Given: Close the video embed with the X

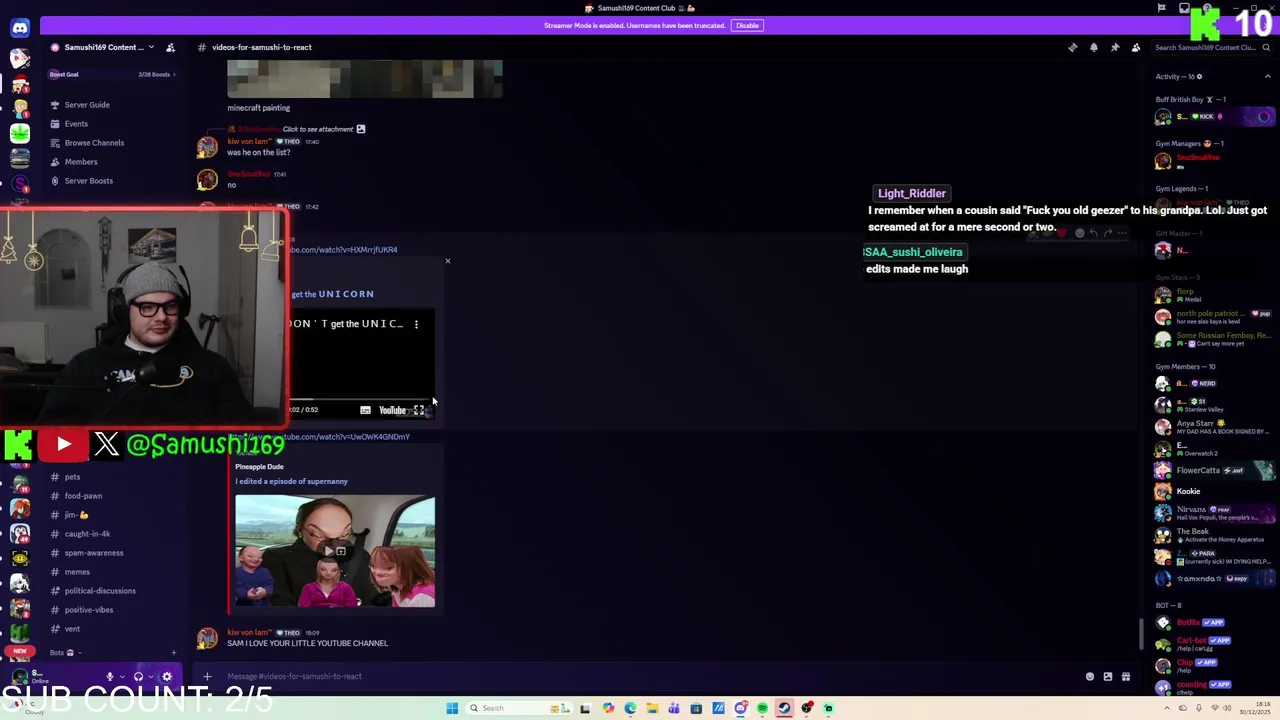Looking at the screenshot, I should coord(448,261).
